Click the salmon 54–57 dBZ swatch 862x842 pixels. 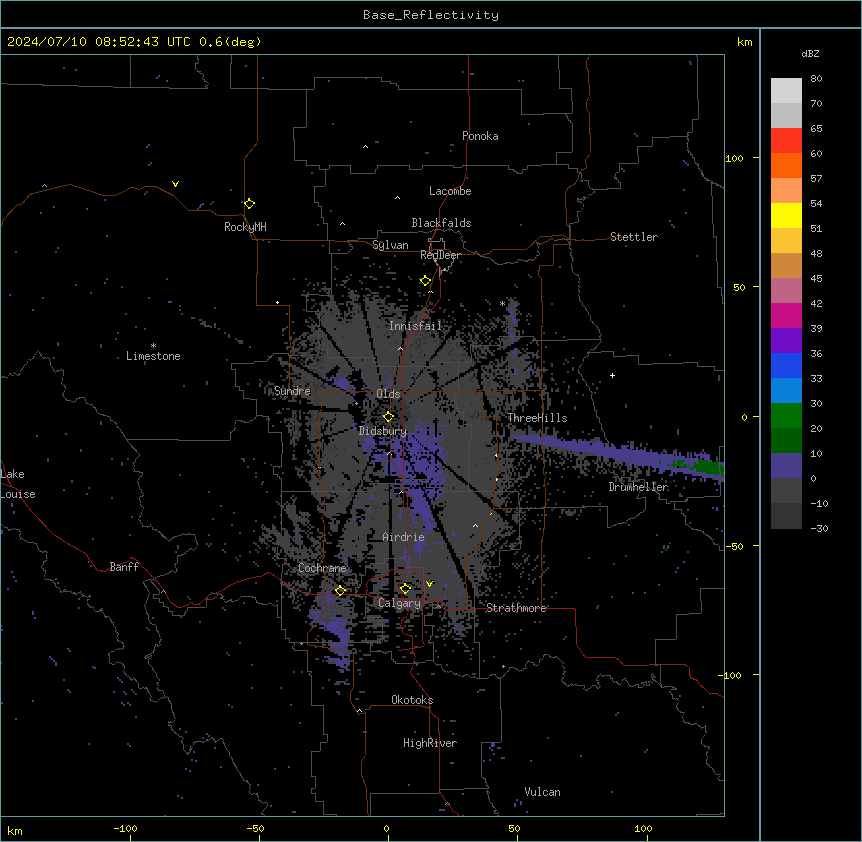pyautogui.click(x=786, y=191)
